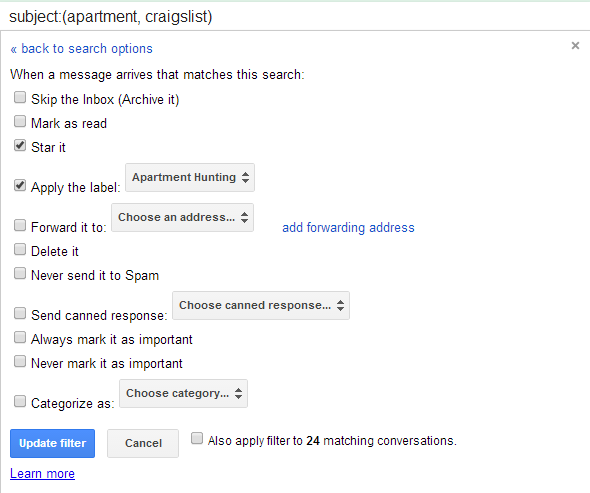Expand the Choose canned response dropdown

point(261,305)
